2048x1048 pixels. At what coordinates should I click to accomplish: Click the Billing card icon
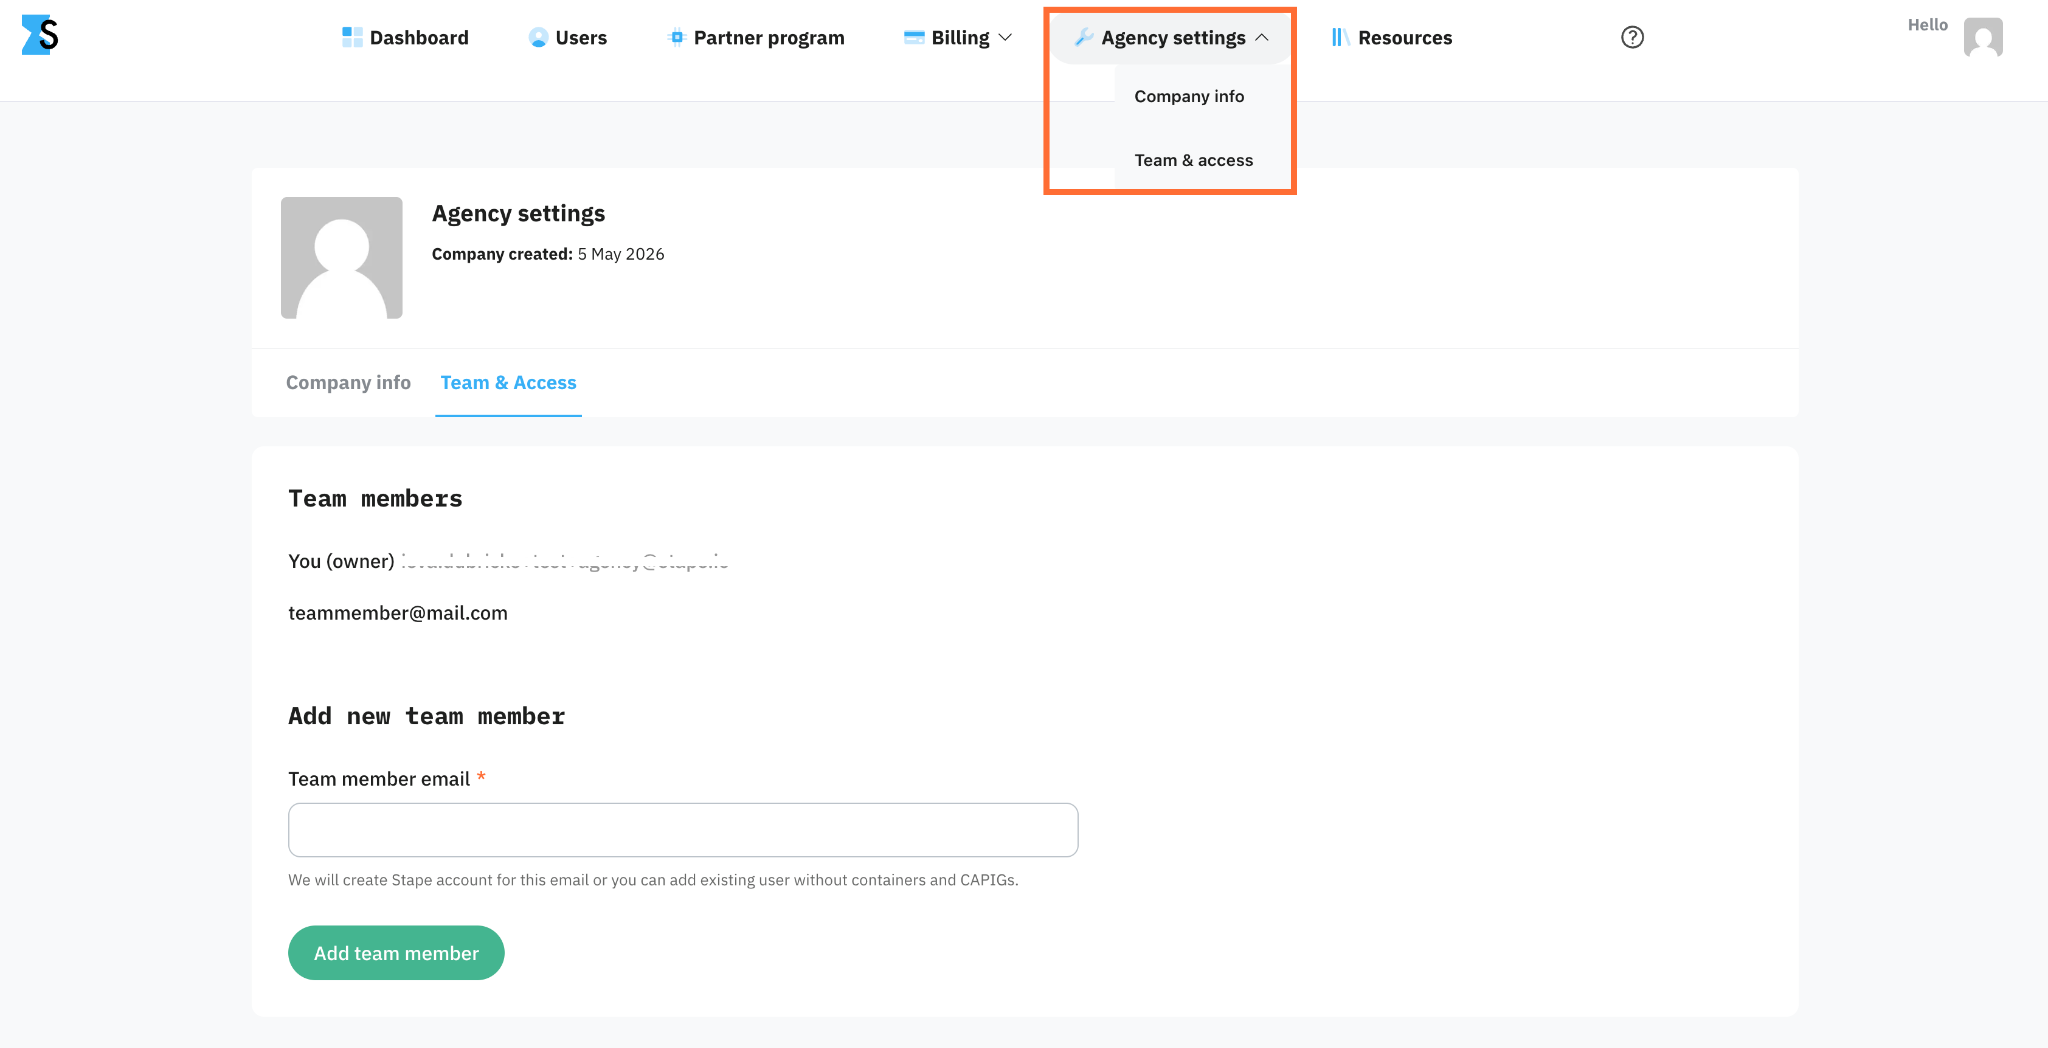(x=914, y=37)
